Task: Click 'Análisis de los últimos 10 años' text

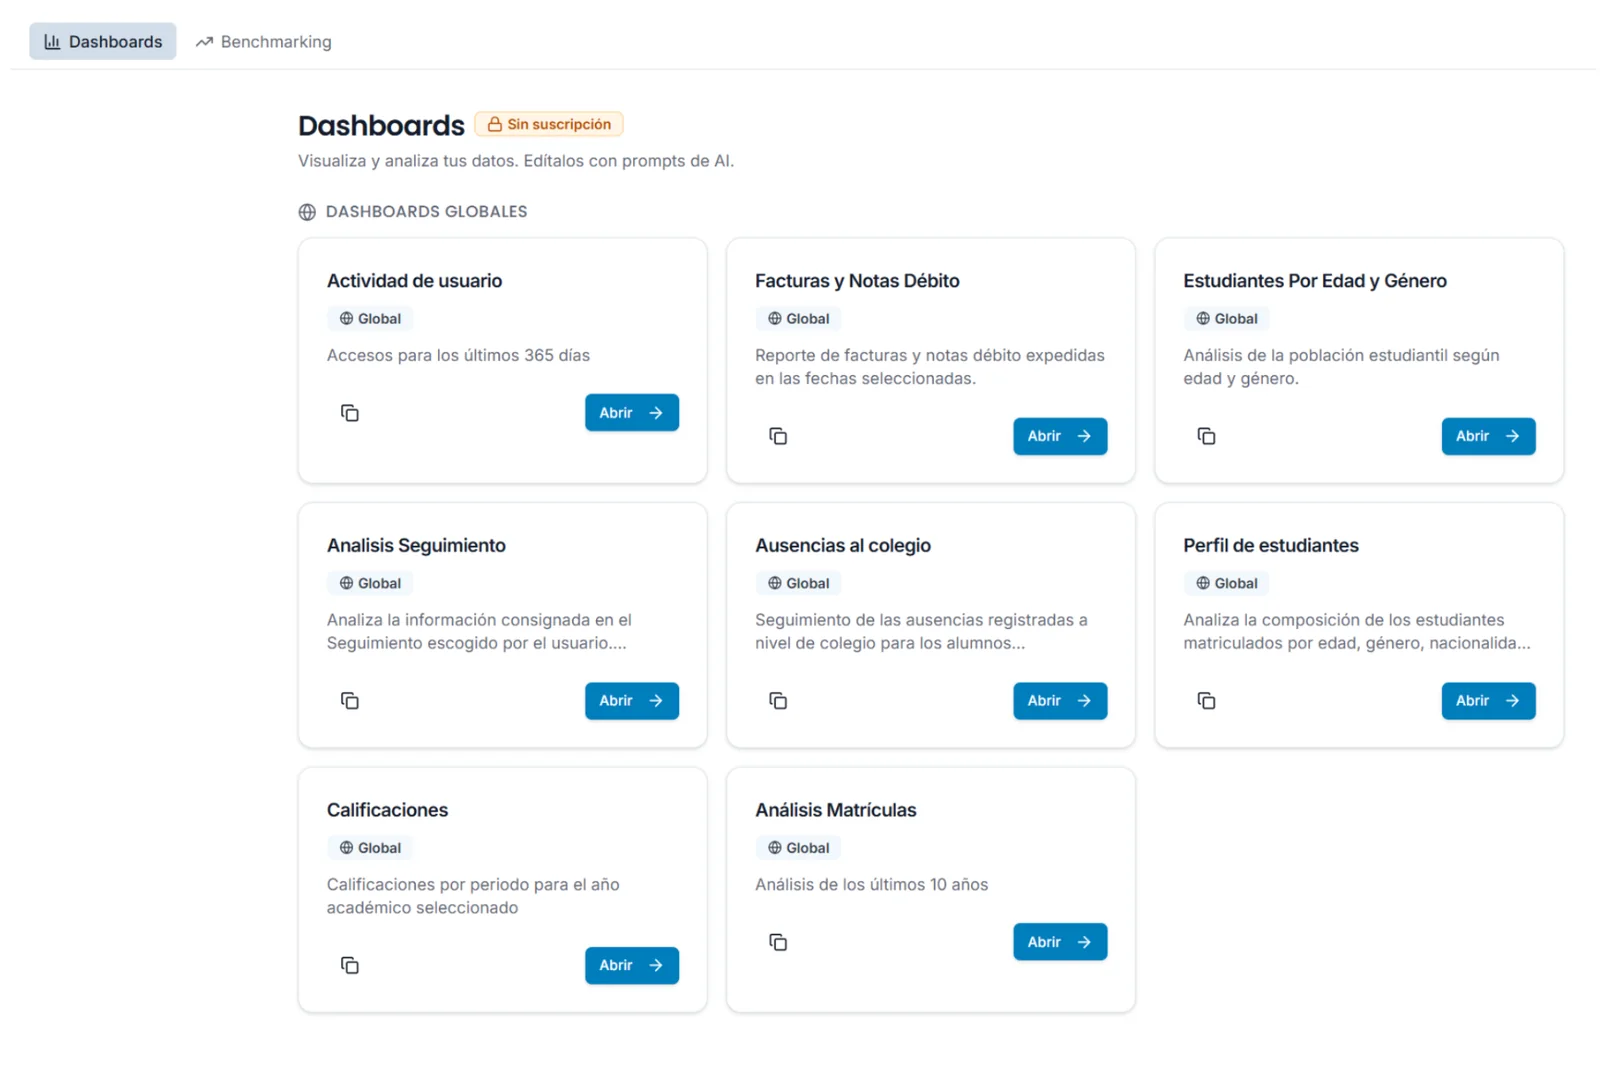Action: pos(871,885)
